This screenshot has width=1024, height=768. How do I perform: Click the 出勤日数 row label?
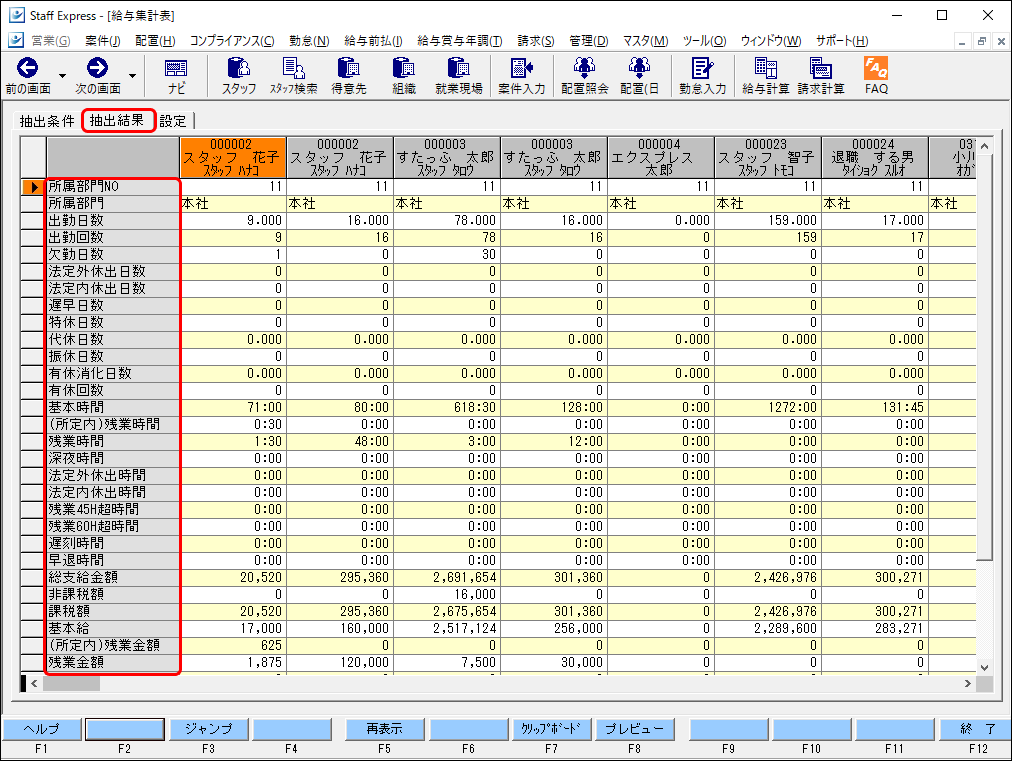[x=113, y=221]
